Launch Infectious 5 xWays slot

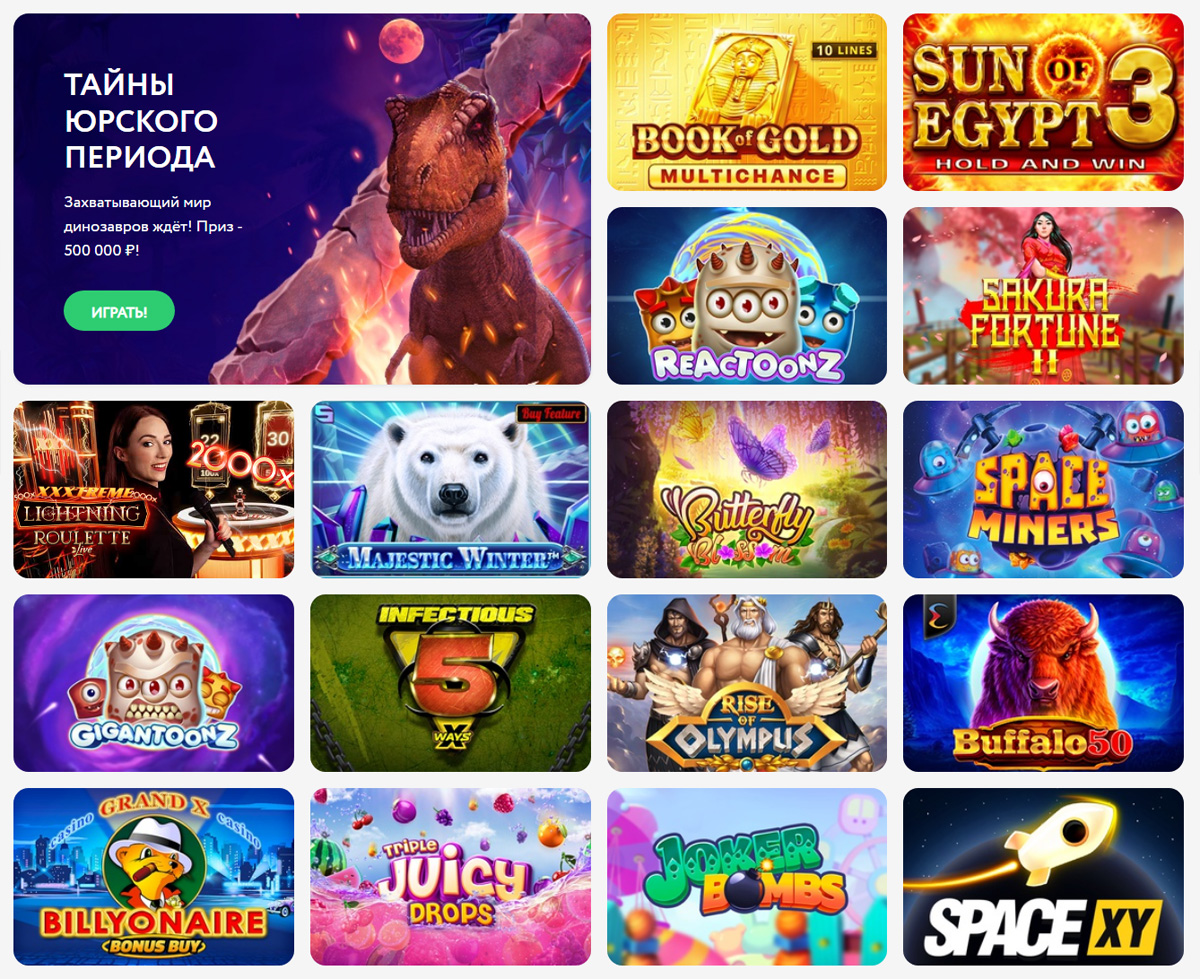451,683
